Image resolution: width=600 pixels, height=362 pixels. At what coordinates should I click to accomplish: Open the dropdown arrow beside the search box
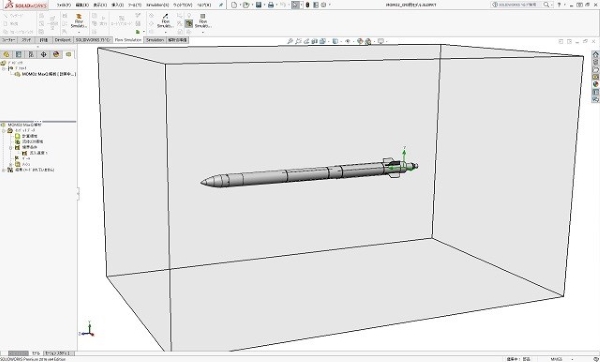552,5
